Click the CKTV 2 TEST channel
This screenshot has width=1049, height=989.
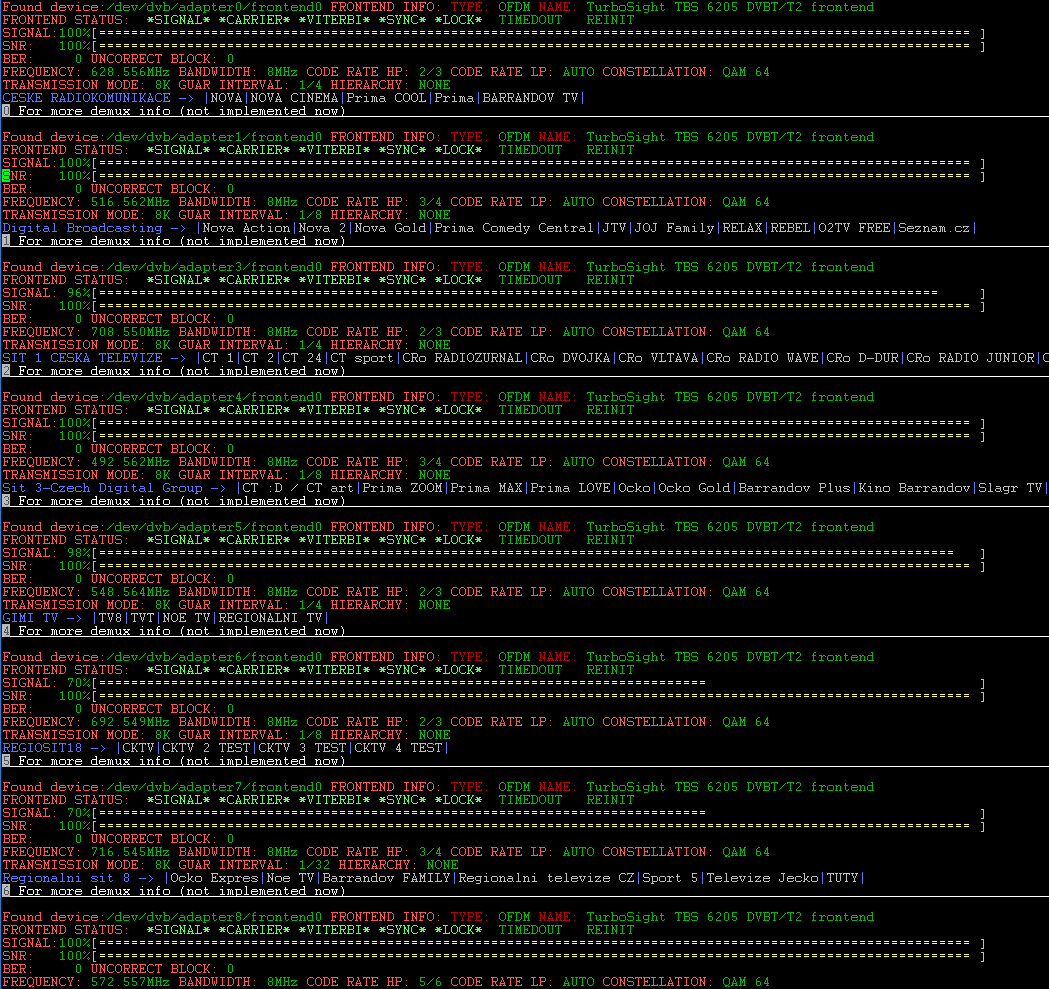(x=206, y=748)
